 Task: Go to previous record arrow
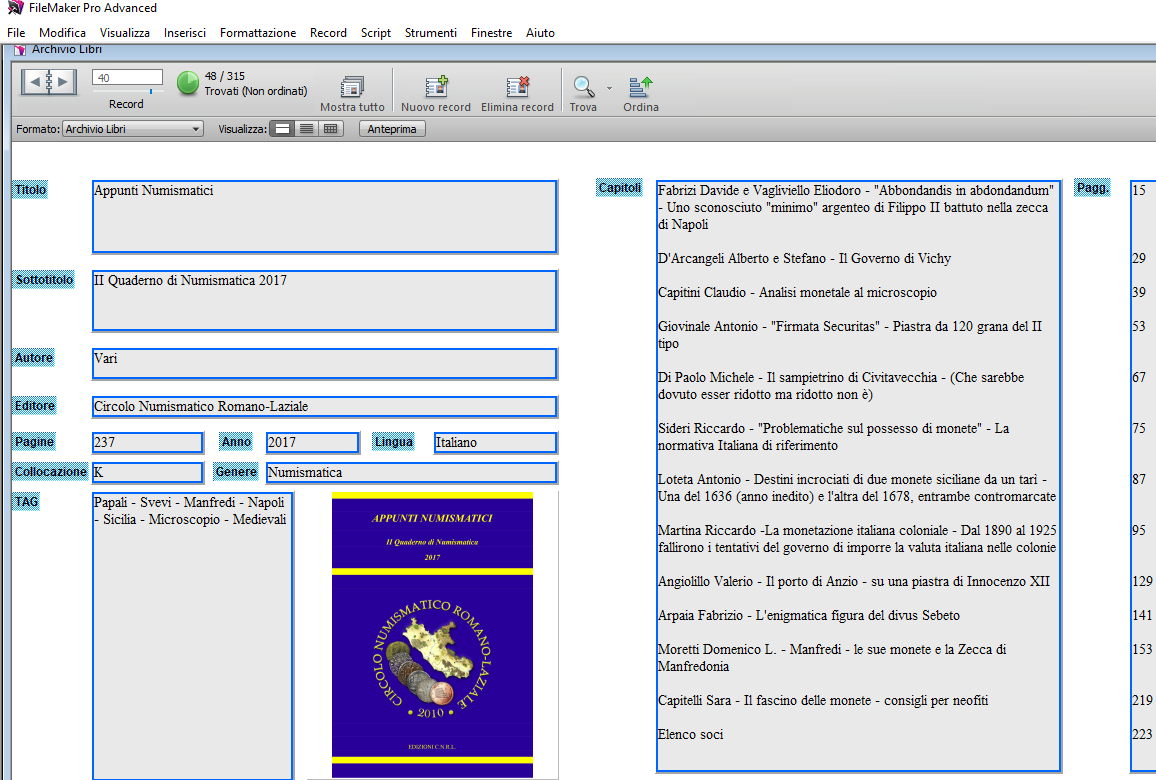[34, 82]
